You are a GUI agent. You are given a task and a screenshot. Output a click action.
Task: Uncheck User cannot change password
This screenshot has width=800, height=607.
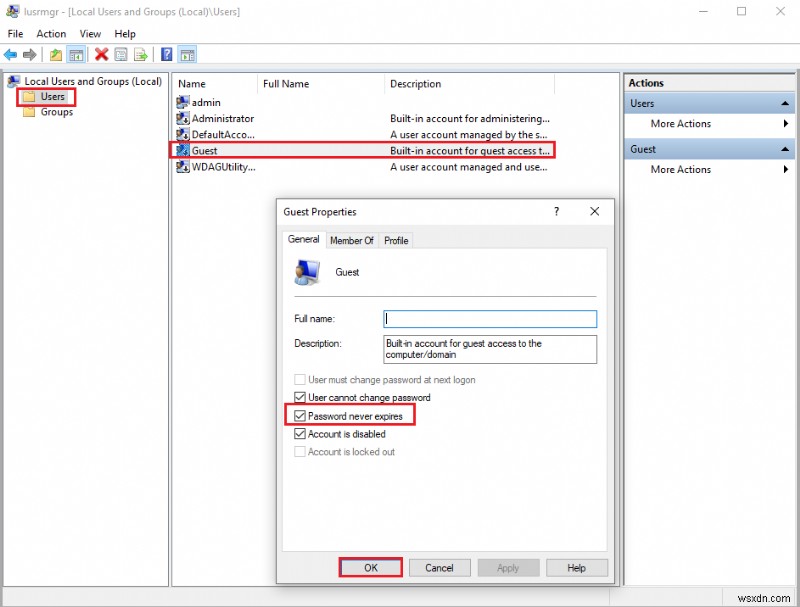301,398
